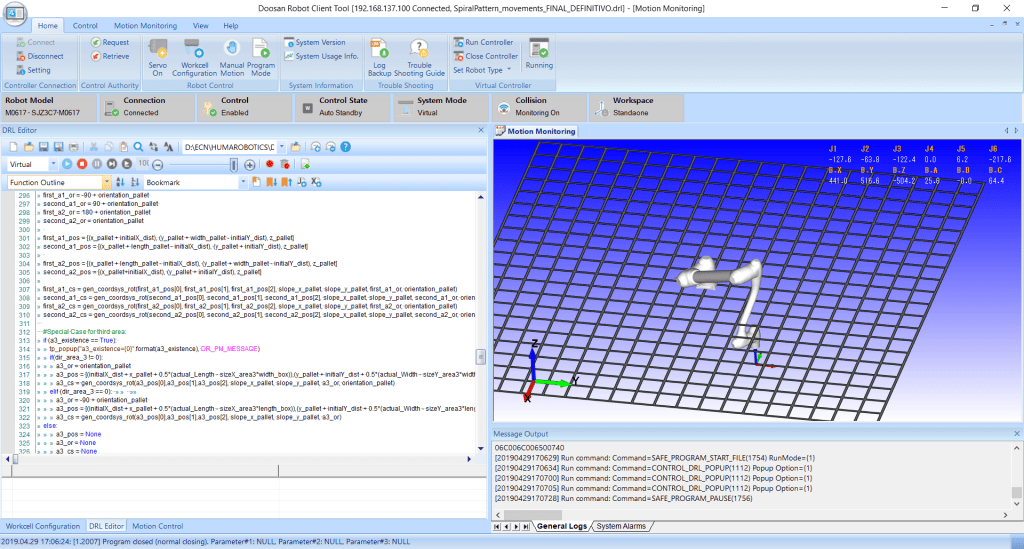This screenshot has height=549, width=1024.
Task: Expand the Bookmark dropdown
Action: click(243, 182)
